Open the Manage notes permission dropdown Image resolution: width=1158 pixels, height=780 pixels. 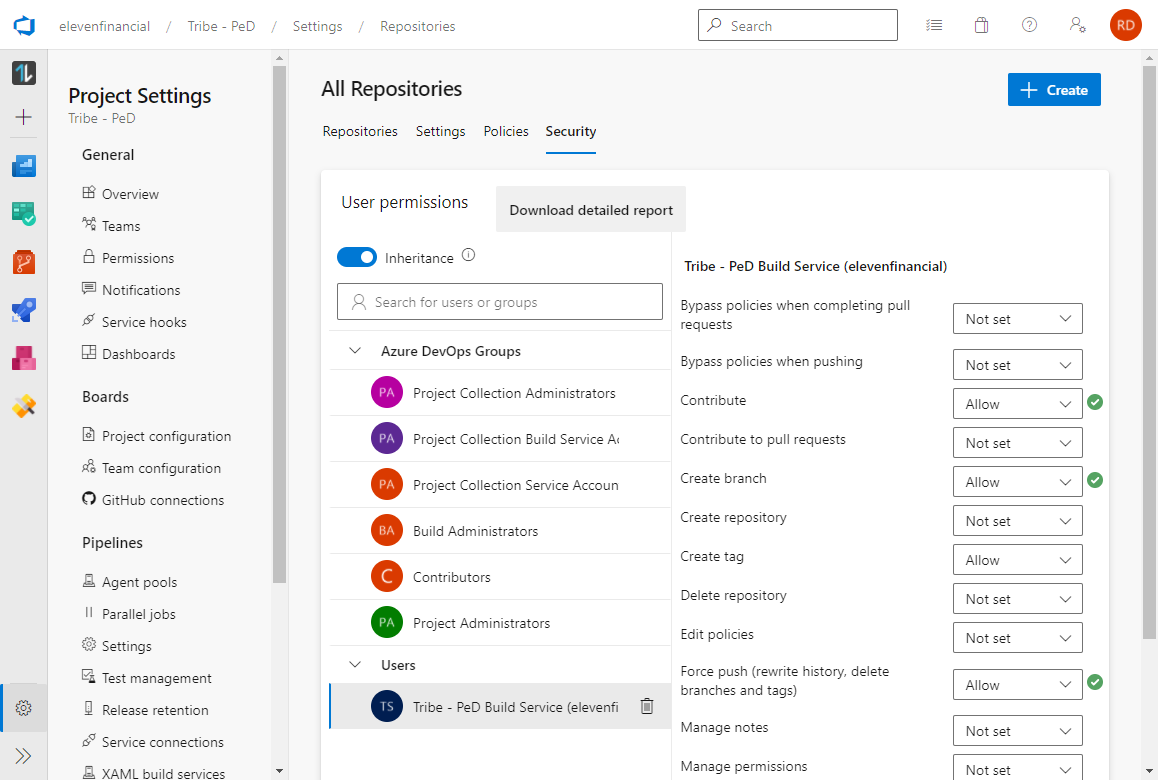[x=1018, y=731]
